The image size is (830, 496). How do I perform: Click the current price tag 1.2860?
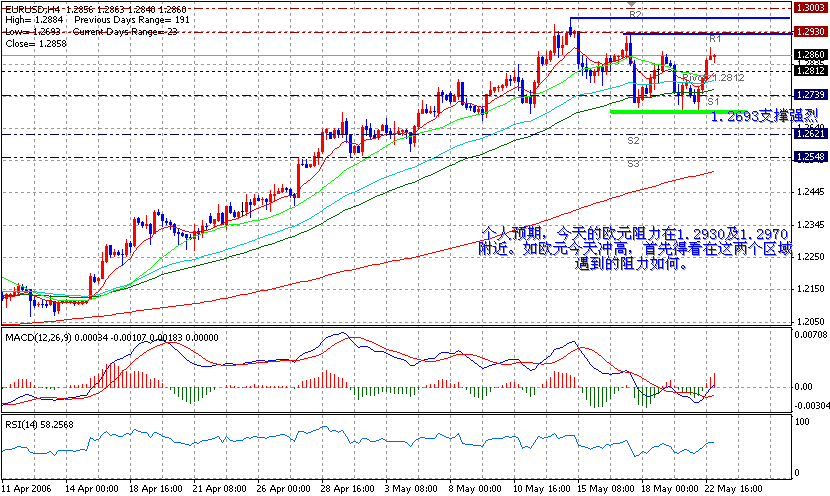(x=810, y=55)
